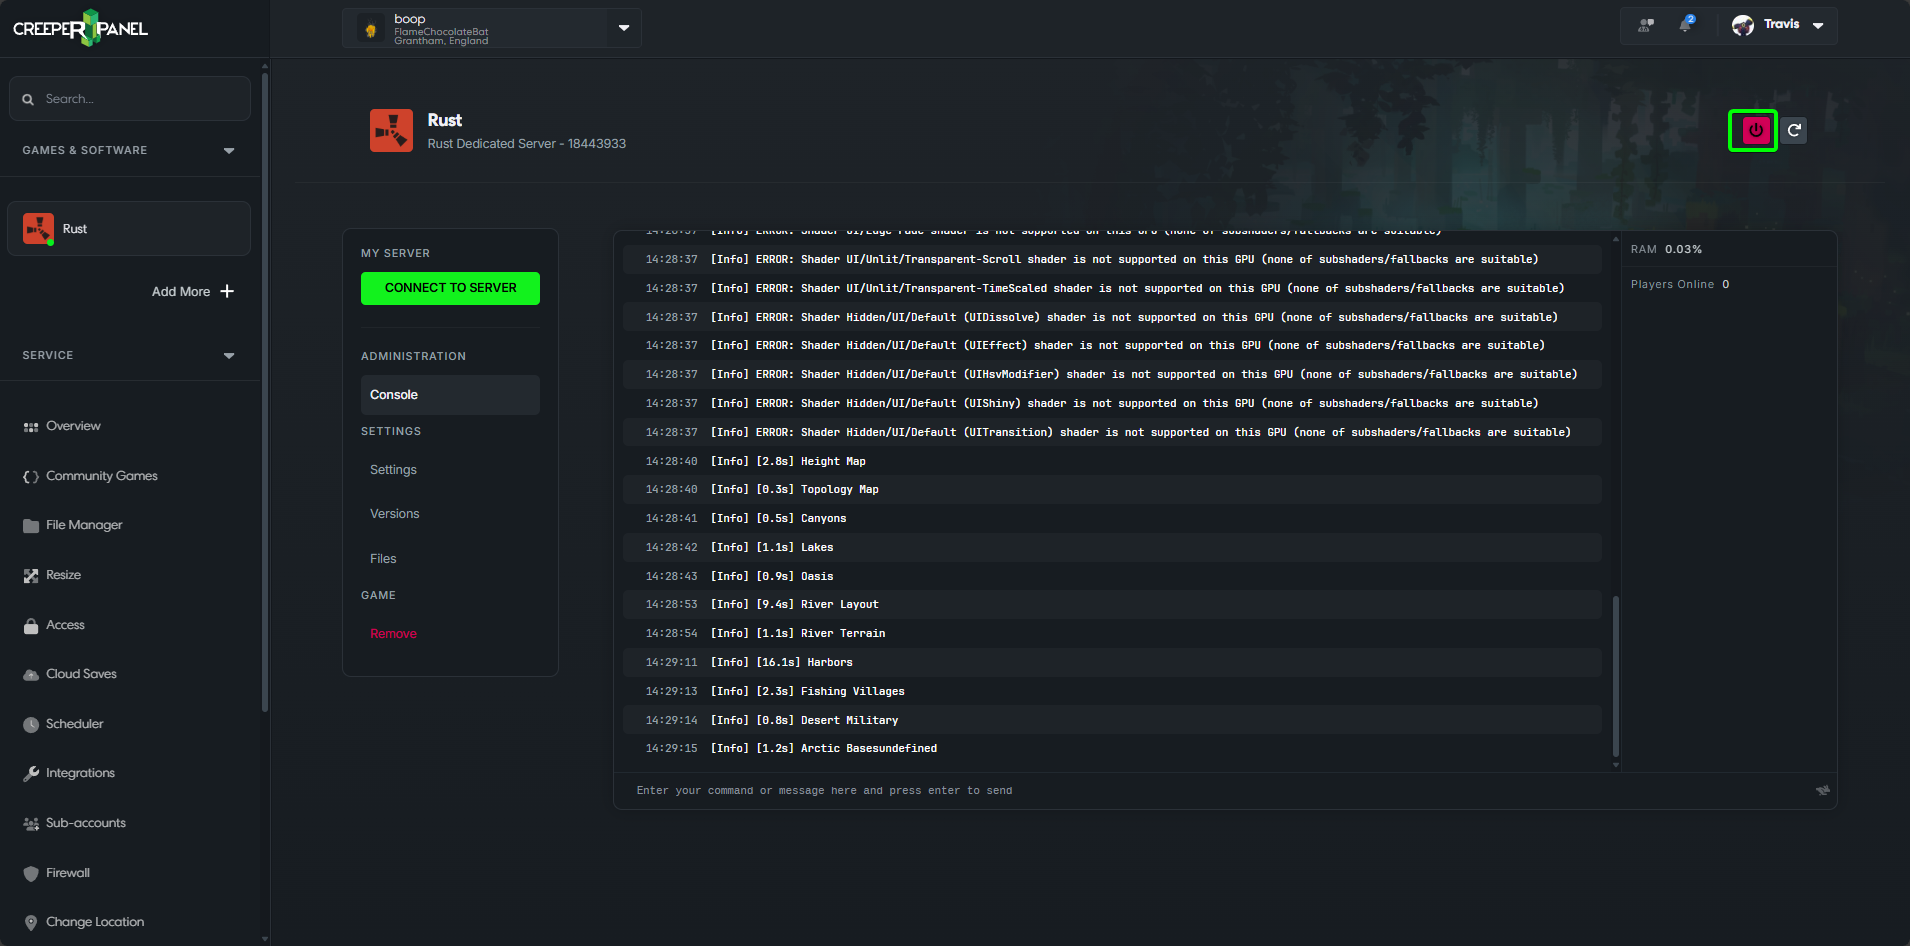Open Integrations page
Screen dimensions: 1910x946
coord(80,773)
